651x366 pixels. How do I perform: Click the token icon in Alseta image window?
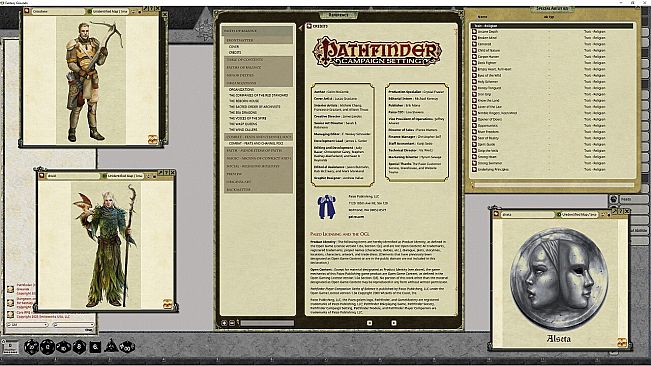coord(622,342)
